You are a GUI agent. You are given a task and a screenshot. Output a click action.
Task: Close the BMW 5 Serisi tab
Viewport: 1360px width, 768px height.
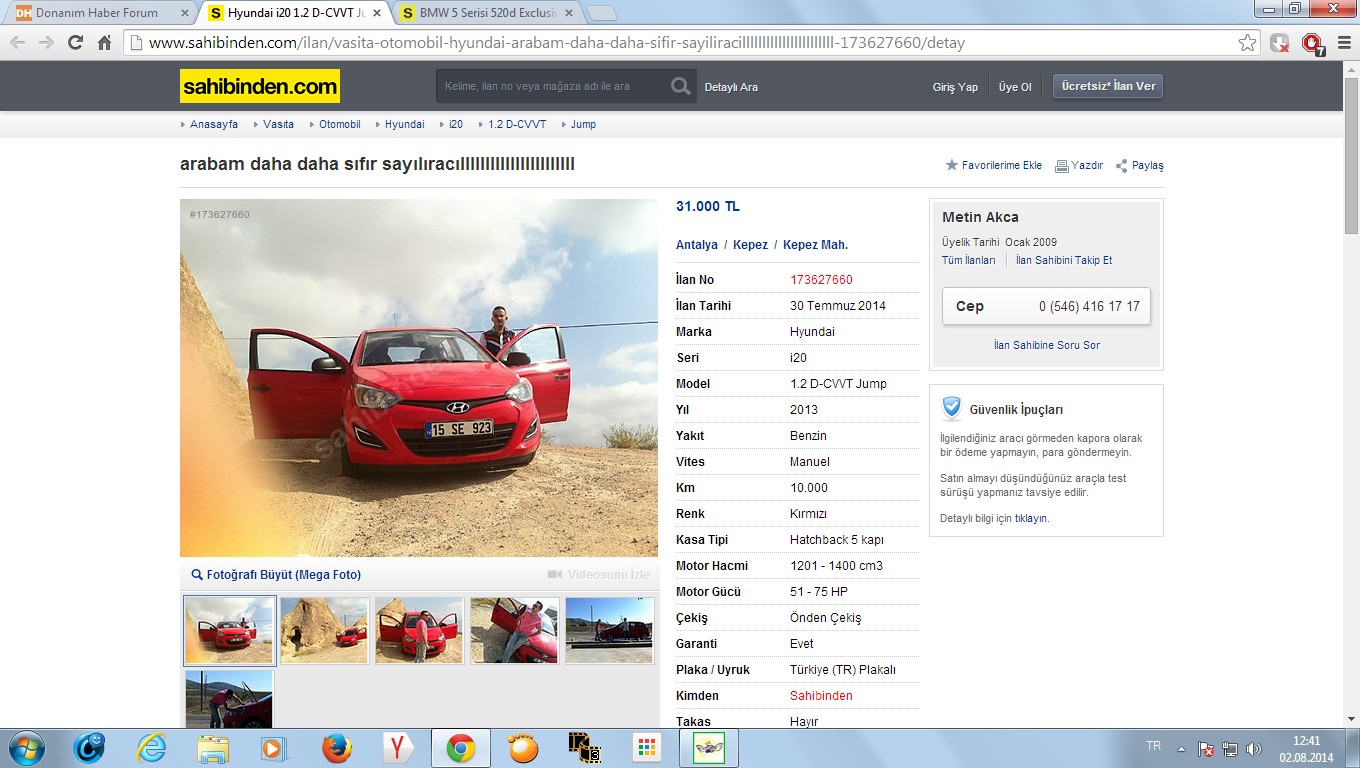[570, 13]
